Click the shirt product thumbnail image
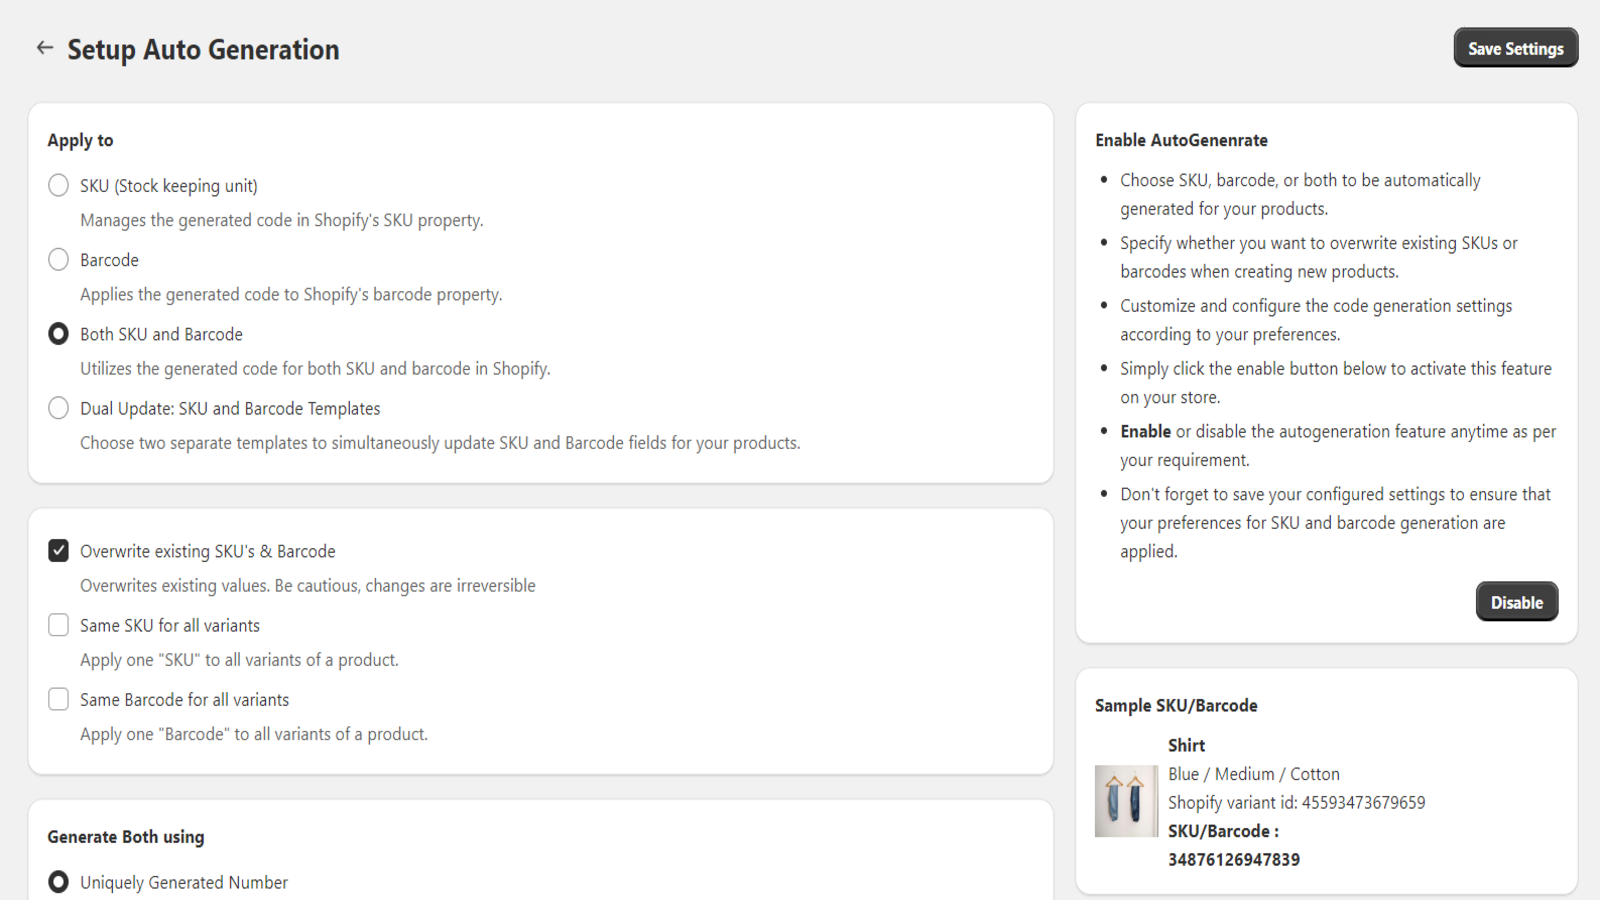 click(1126, 801)
